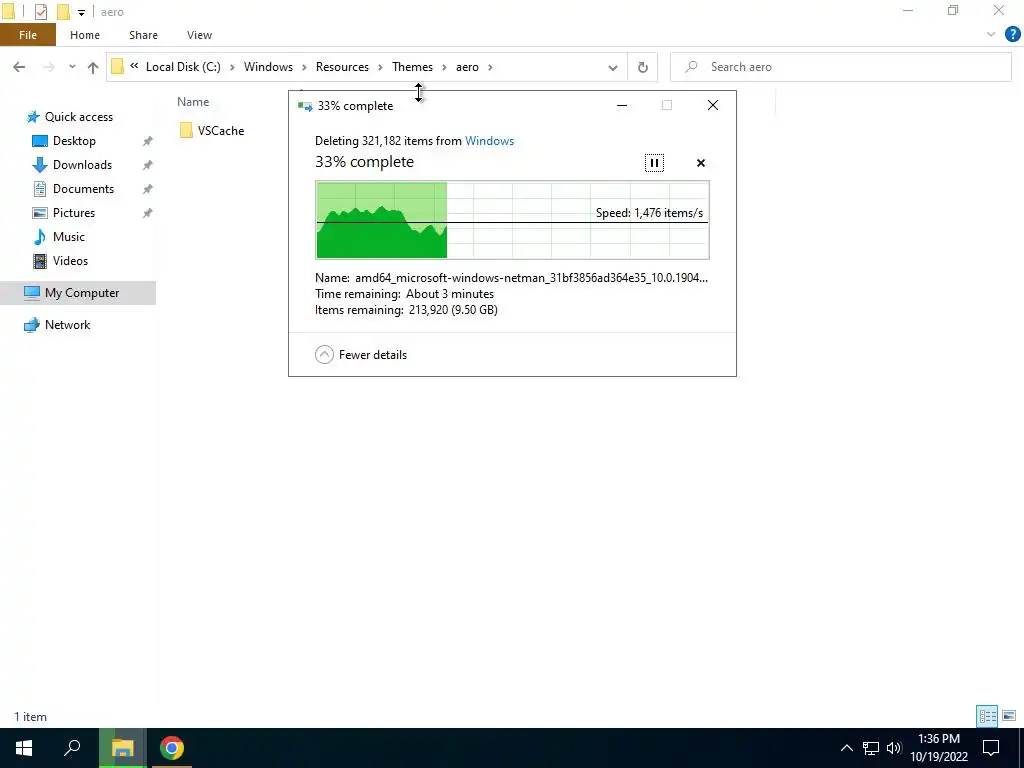Expand chevron after Themes breadcrumb
Image resolution: width=1024 pixels, height=768 pixels.
445,67
